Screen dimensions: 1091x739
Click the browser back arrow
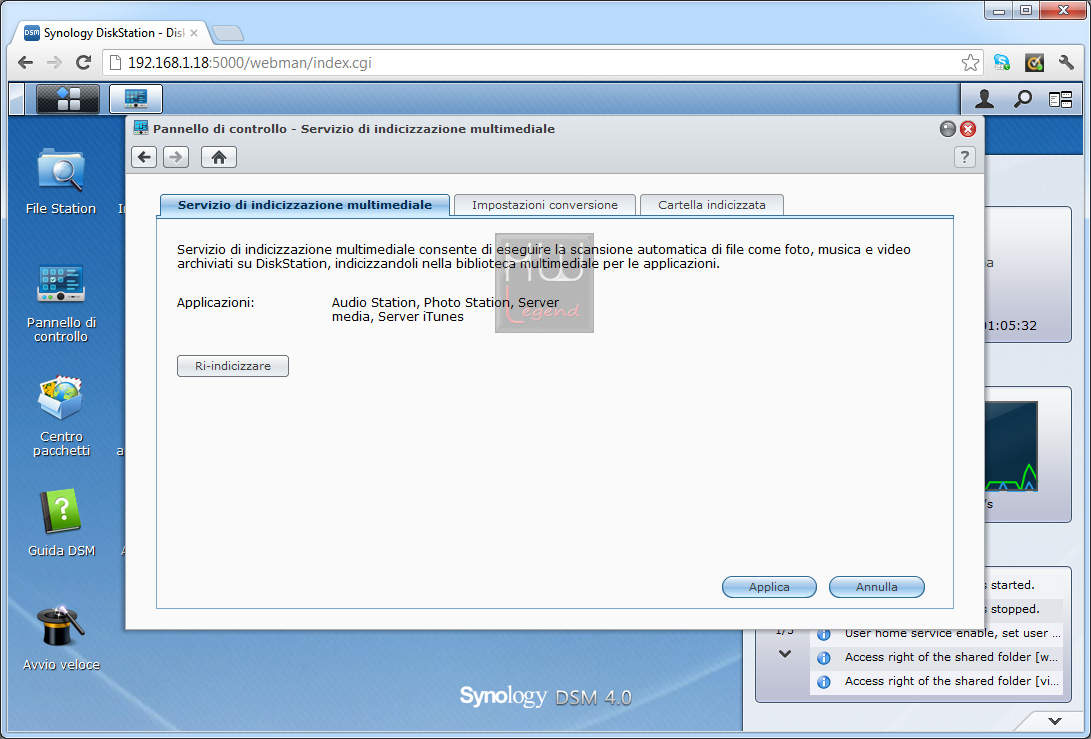[x=26, y=63]
